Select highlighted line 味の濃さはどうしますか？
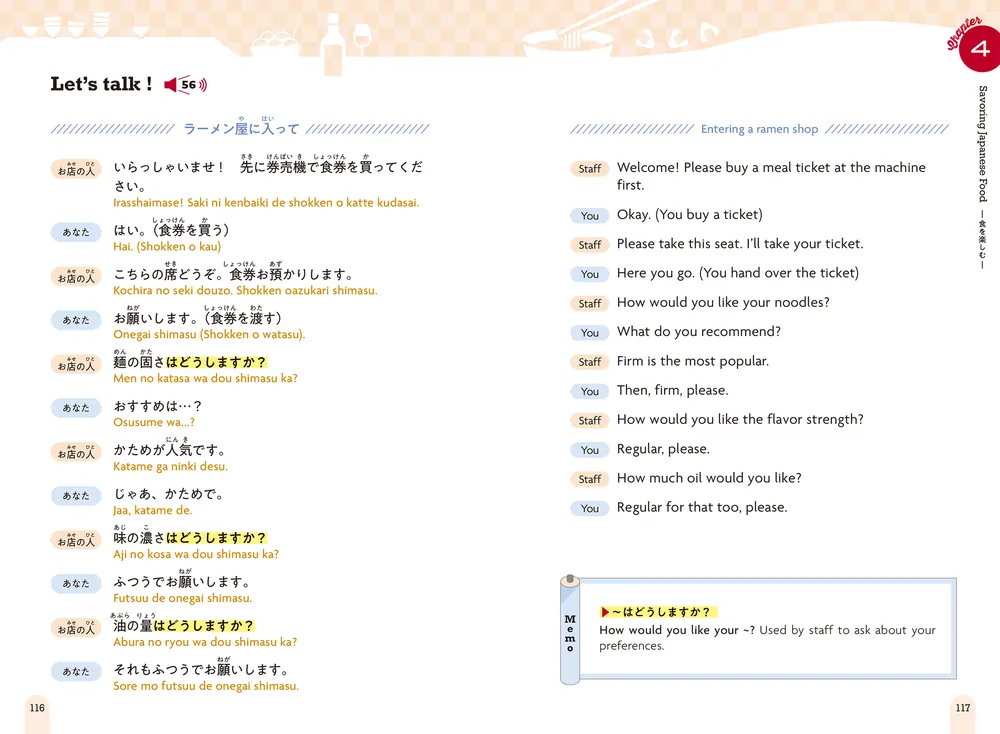1000x734 pixels. click(x=190, y=537)
